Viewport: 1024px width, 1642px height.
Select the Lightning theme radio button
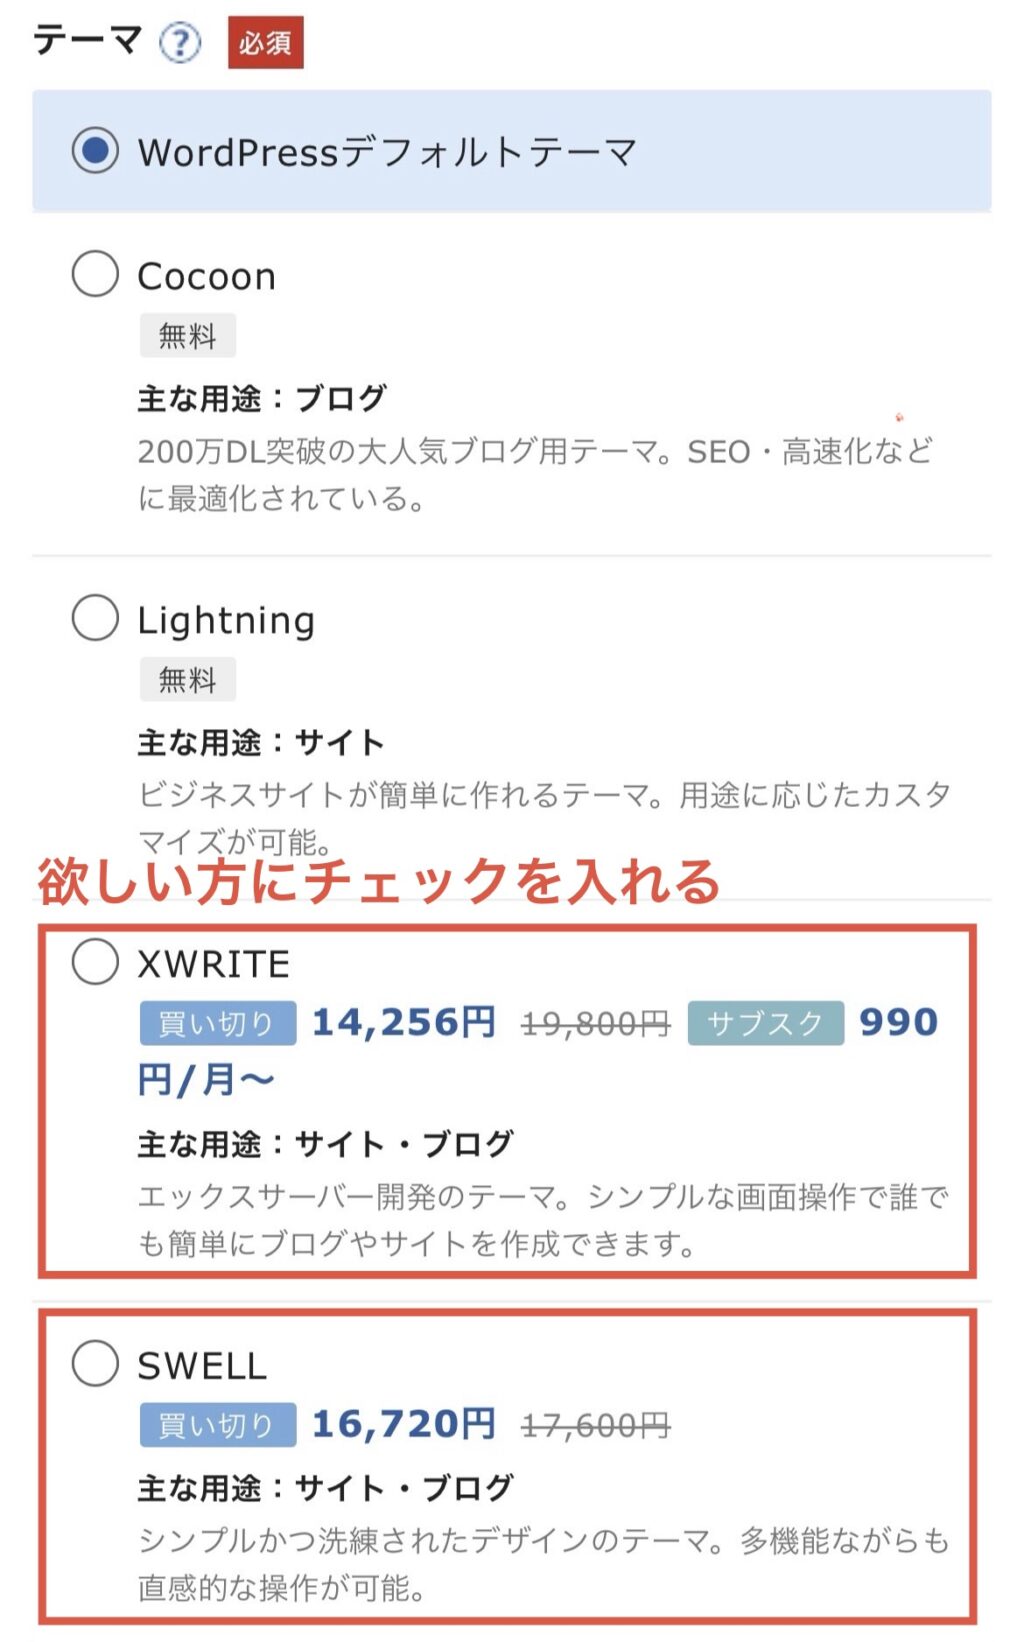95,617
